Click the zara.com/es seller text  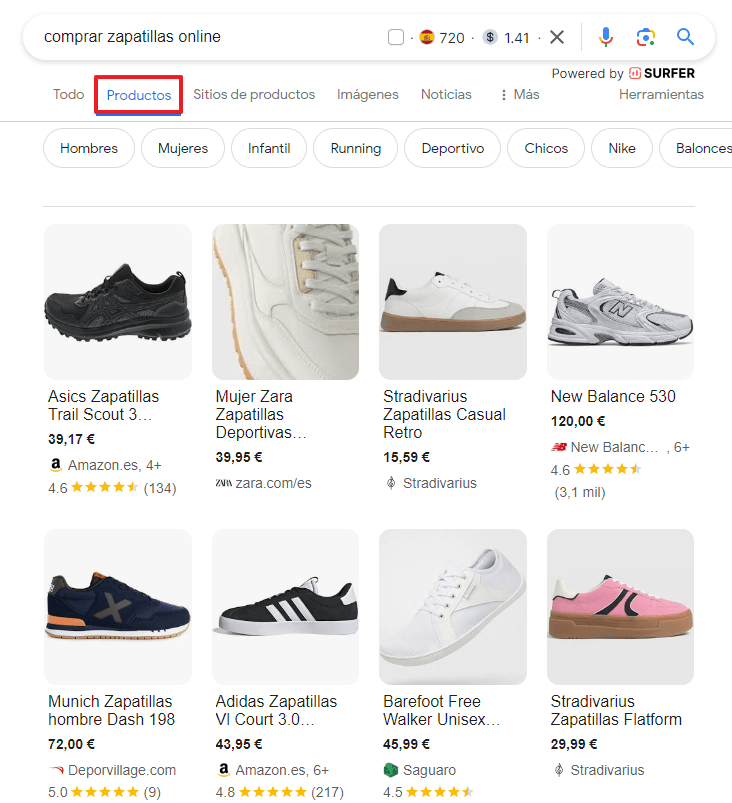click(x=274, y=483)
